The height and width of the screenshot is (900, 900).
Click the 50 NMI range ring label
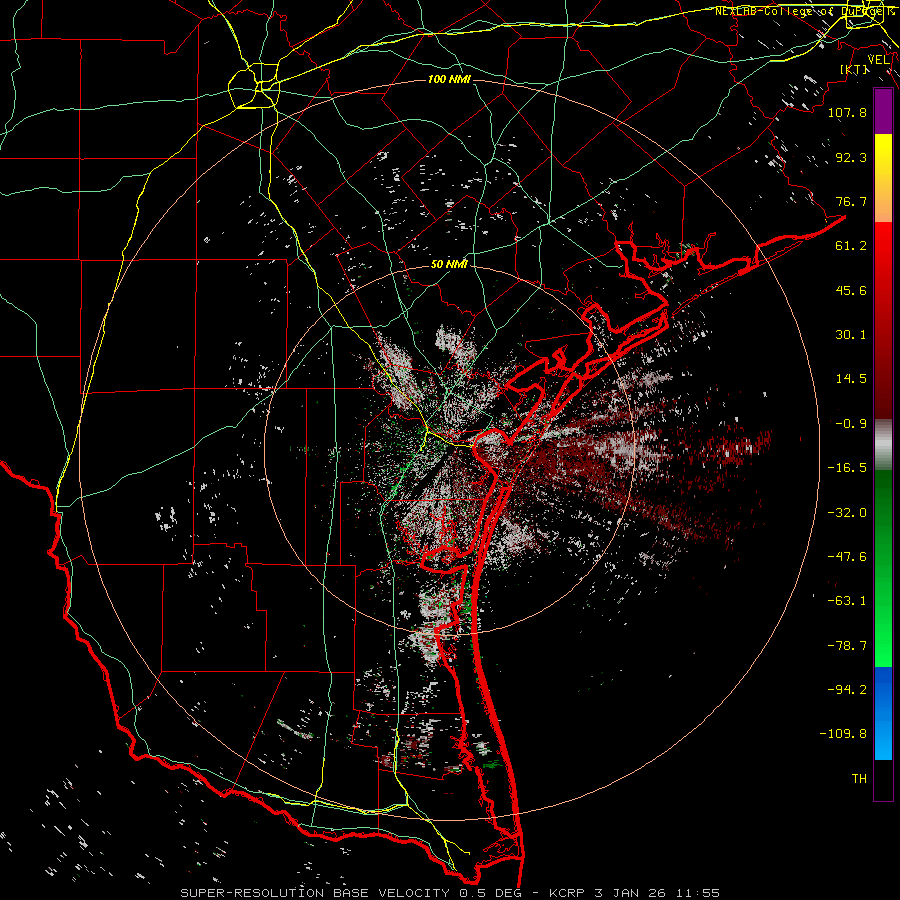tap(449, 264)
